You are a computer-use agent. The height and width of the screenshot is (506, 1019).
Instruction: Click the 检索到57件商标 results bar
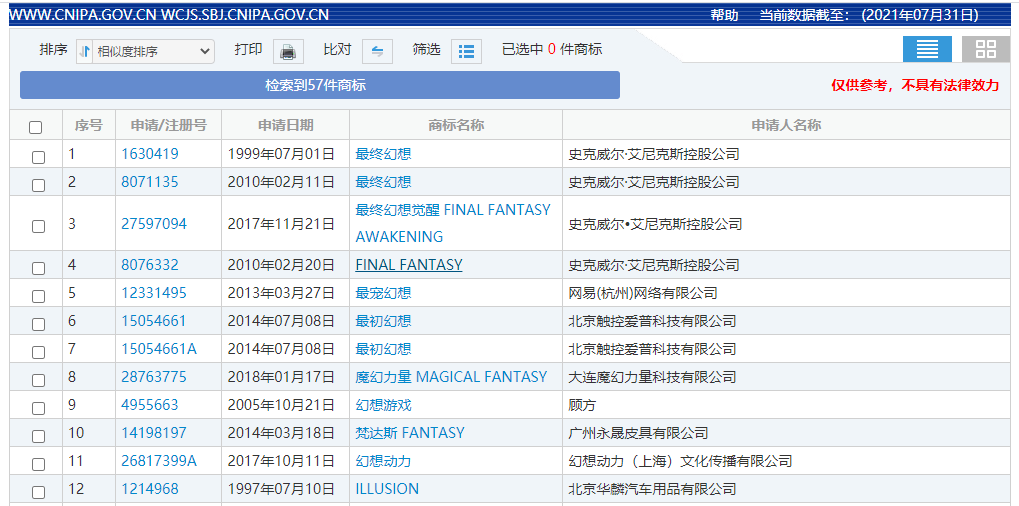coord(319,85)
